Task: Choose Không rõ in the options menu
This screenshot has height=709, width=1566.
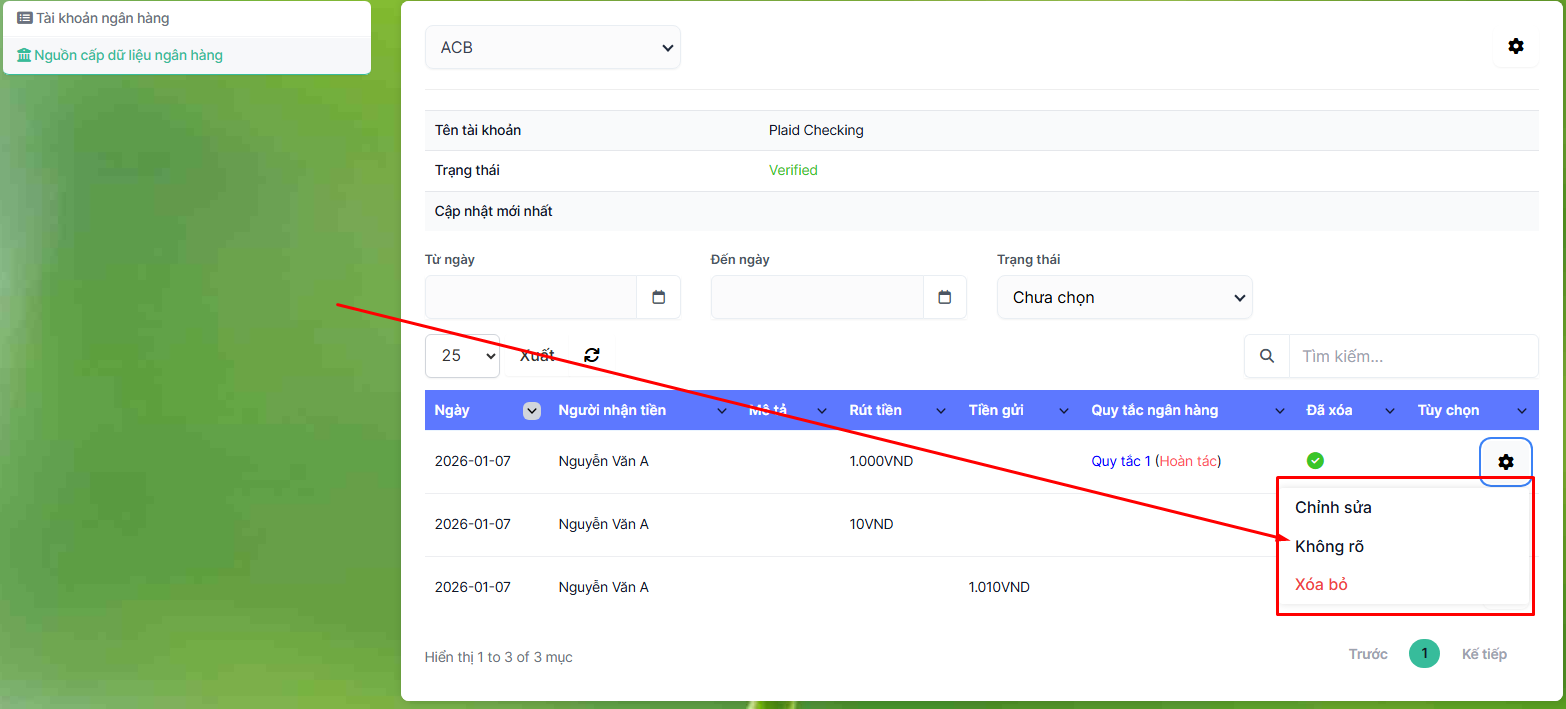Action: [1329, 546]
